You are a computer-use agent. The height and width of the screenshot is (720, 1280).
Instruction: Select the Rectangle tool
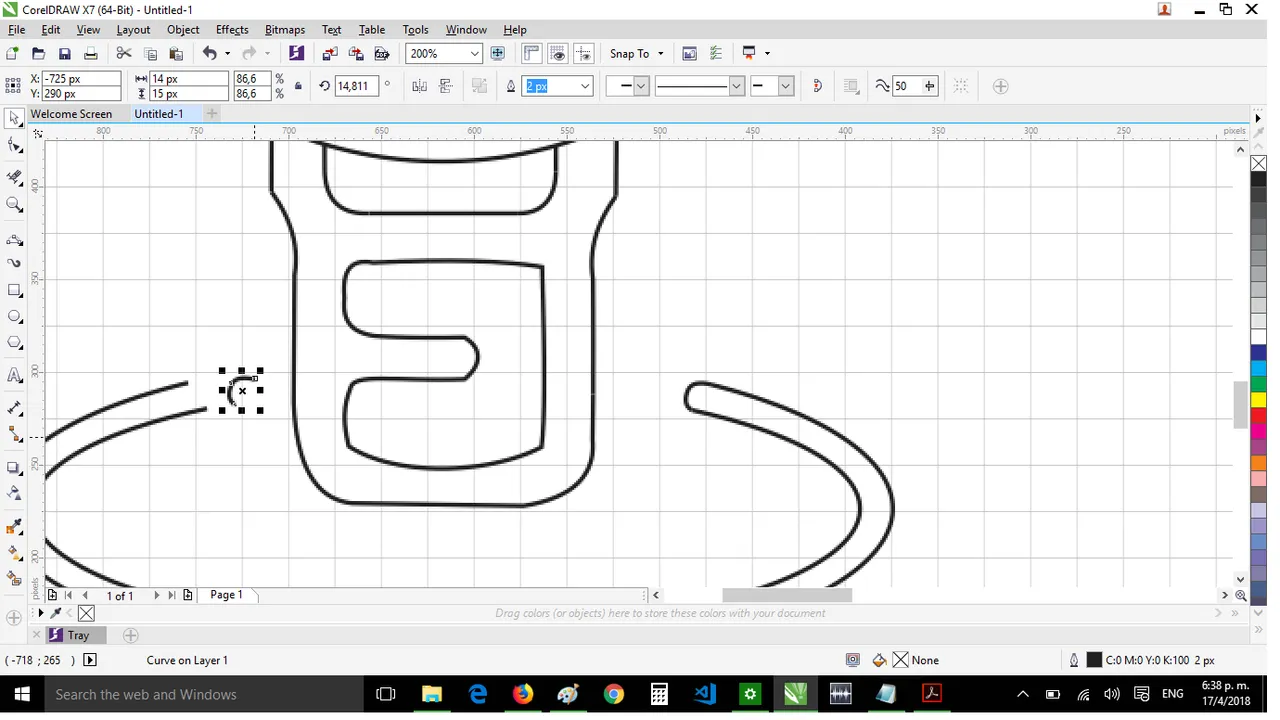[x=14, y=291]
